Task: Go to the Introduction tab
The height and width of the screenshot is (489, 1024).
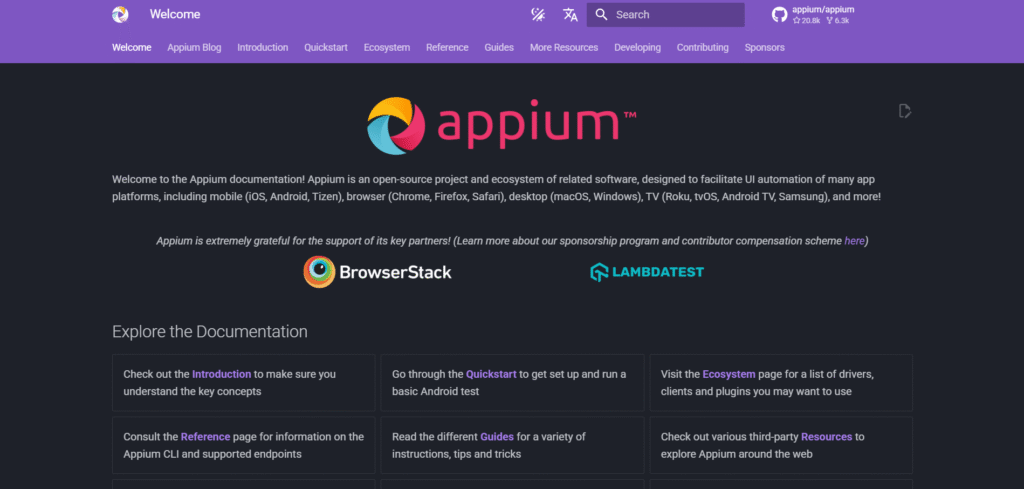Action: tap(263, 48)
